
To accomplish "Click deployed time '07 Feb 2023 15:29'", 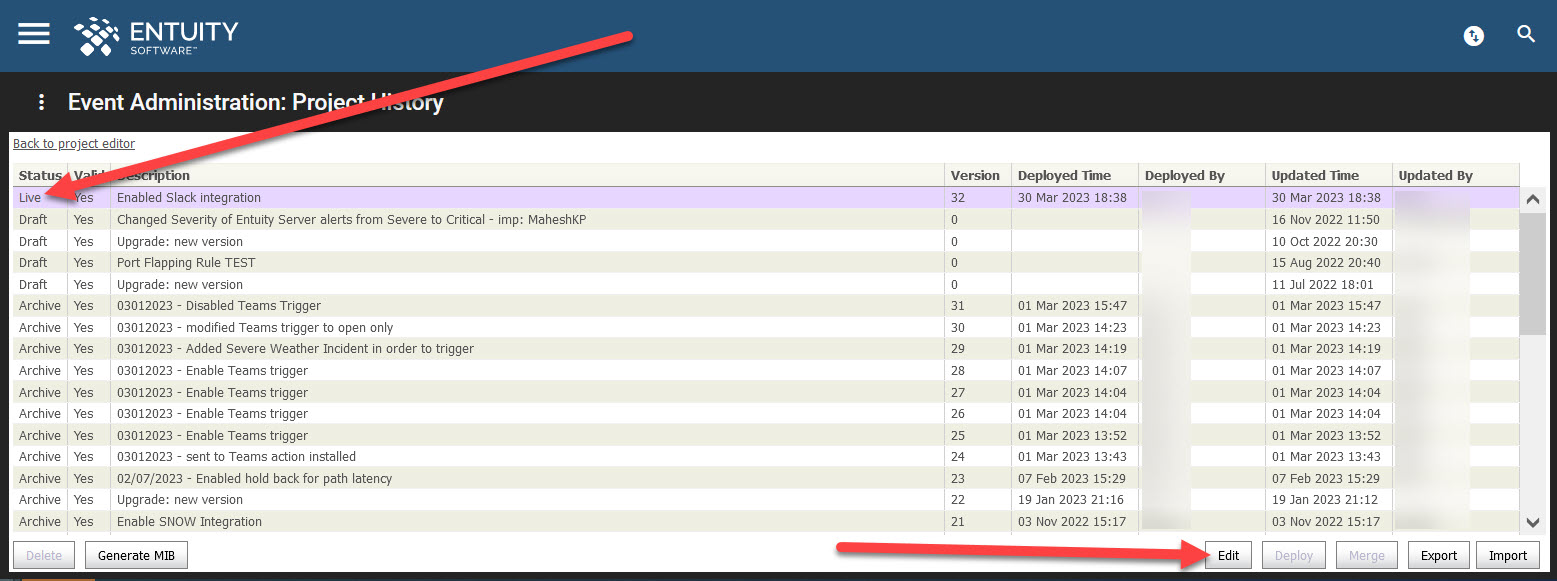I will click(x=1075, y=479).
